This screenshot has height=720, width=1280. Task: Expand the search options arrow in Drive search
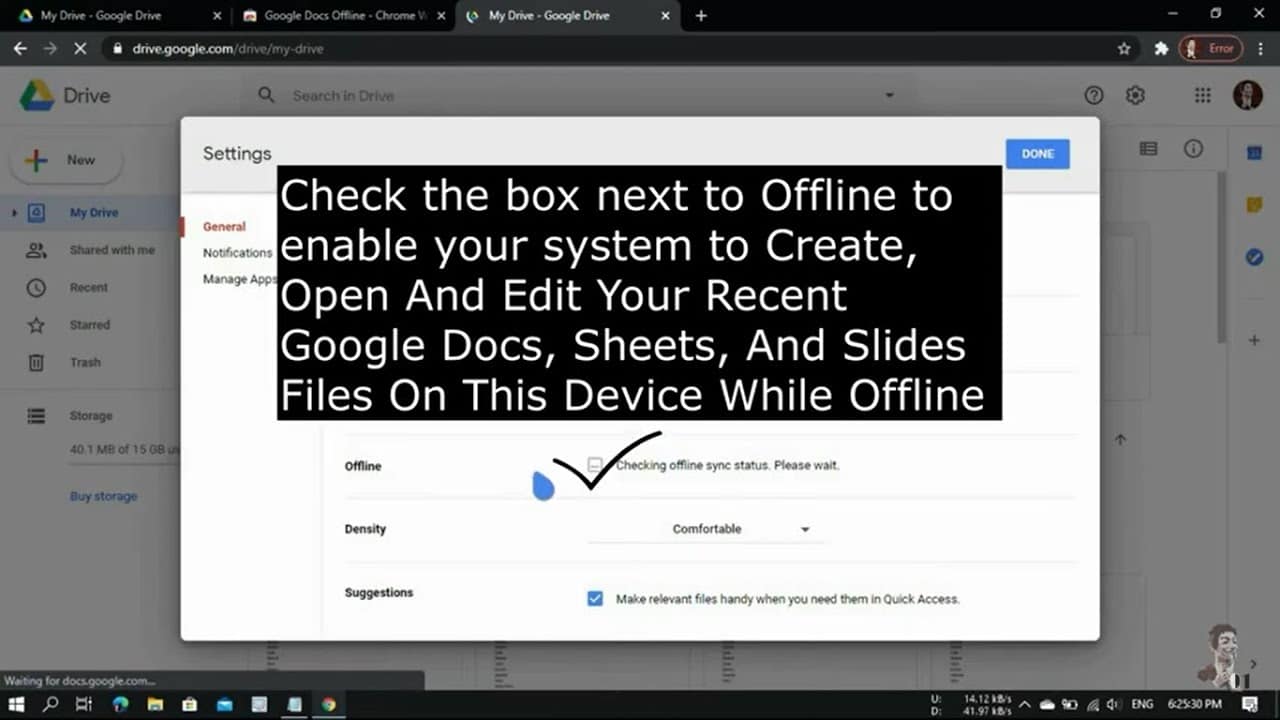pyautogui.click(x=889, y=96)
